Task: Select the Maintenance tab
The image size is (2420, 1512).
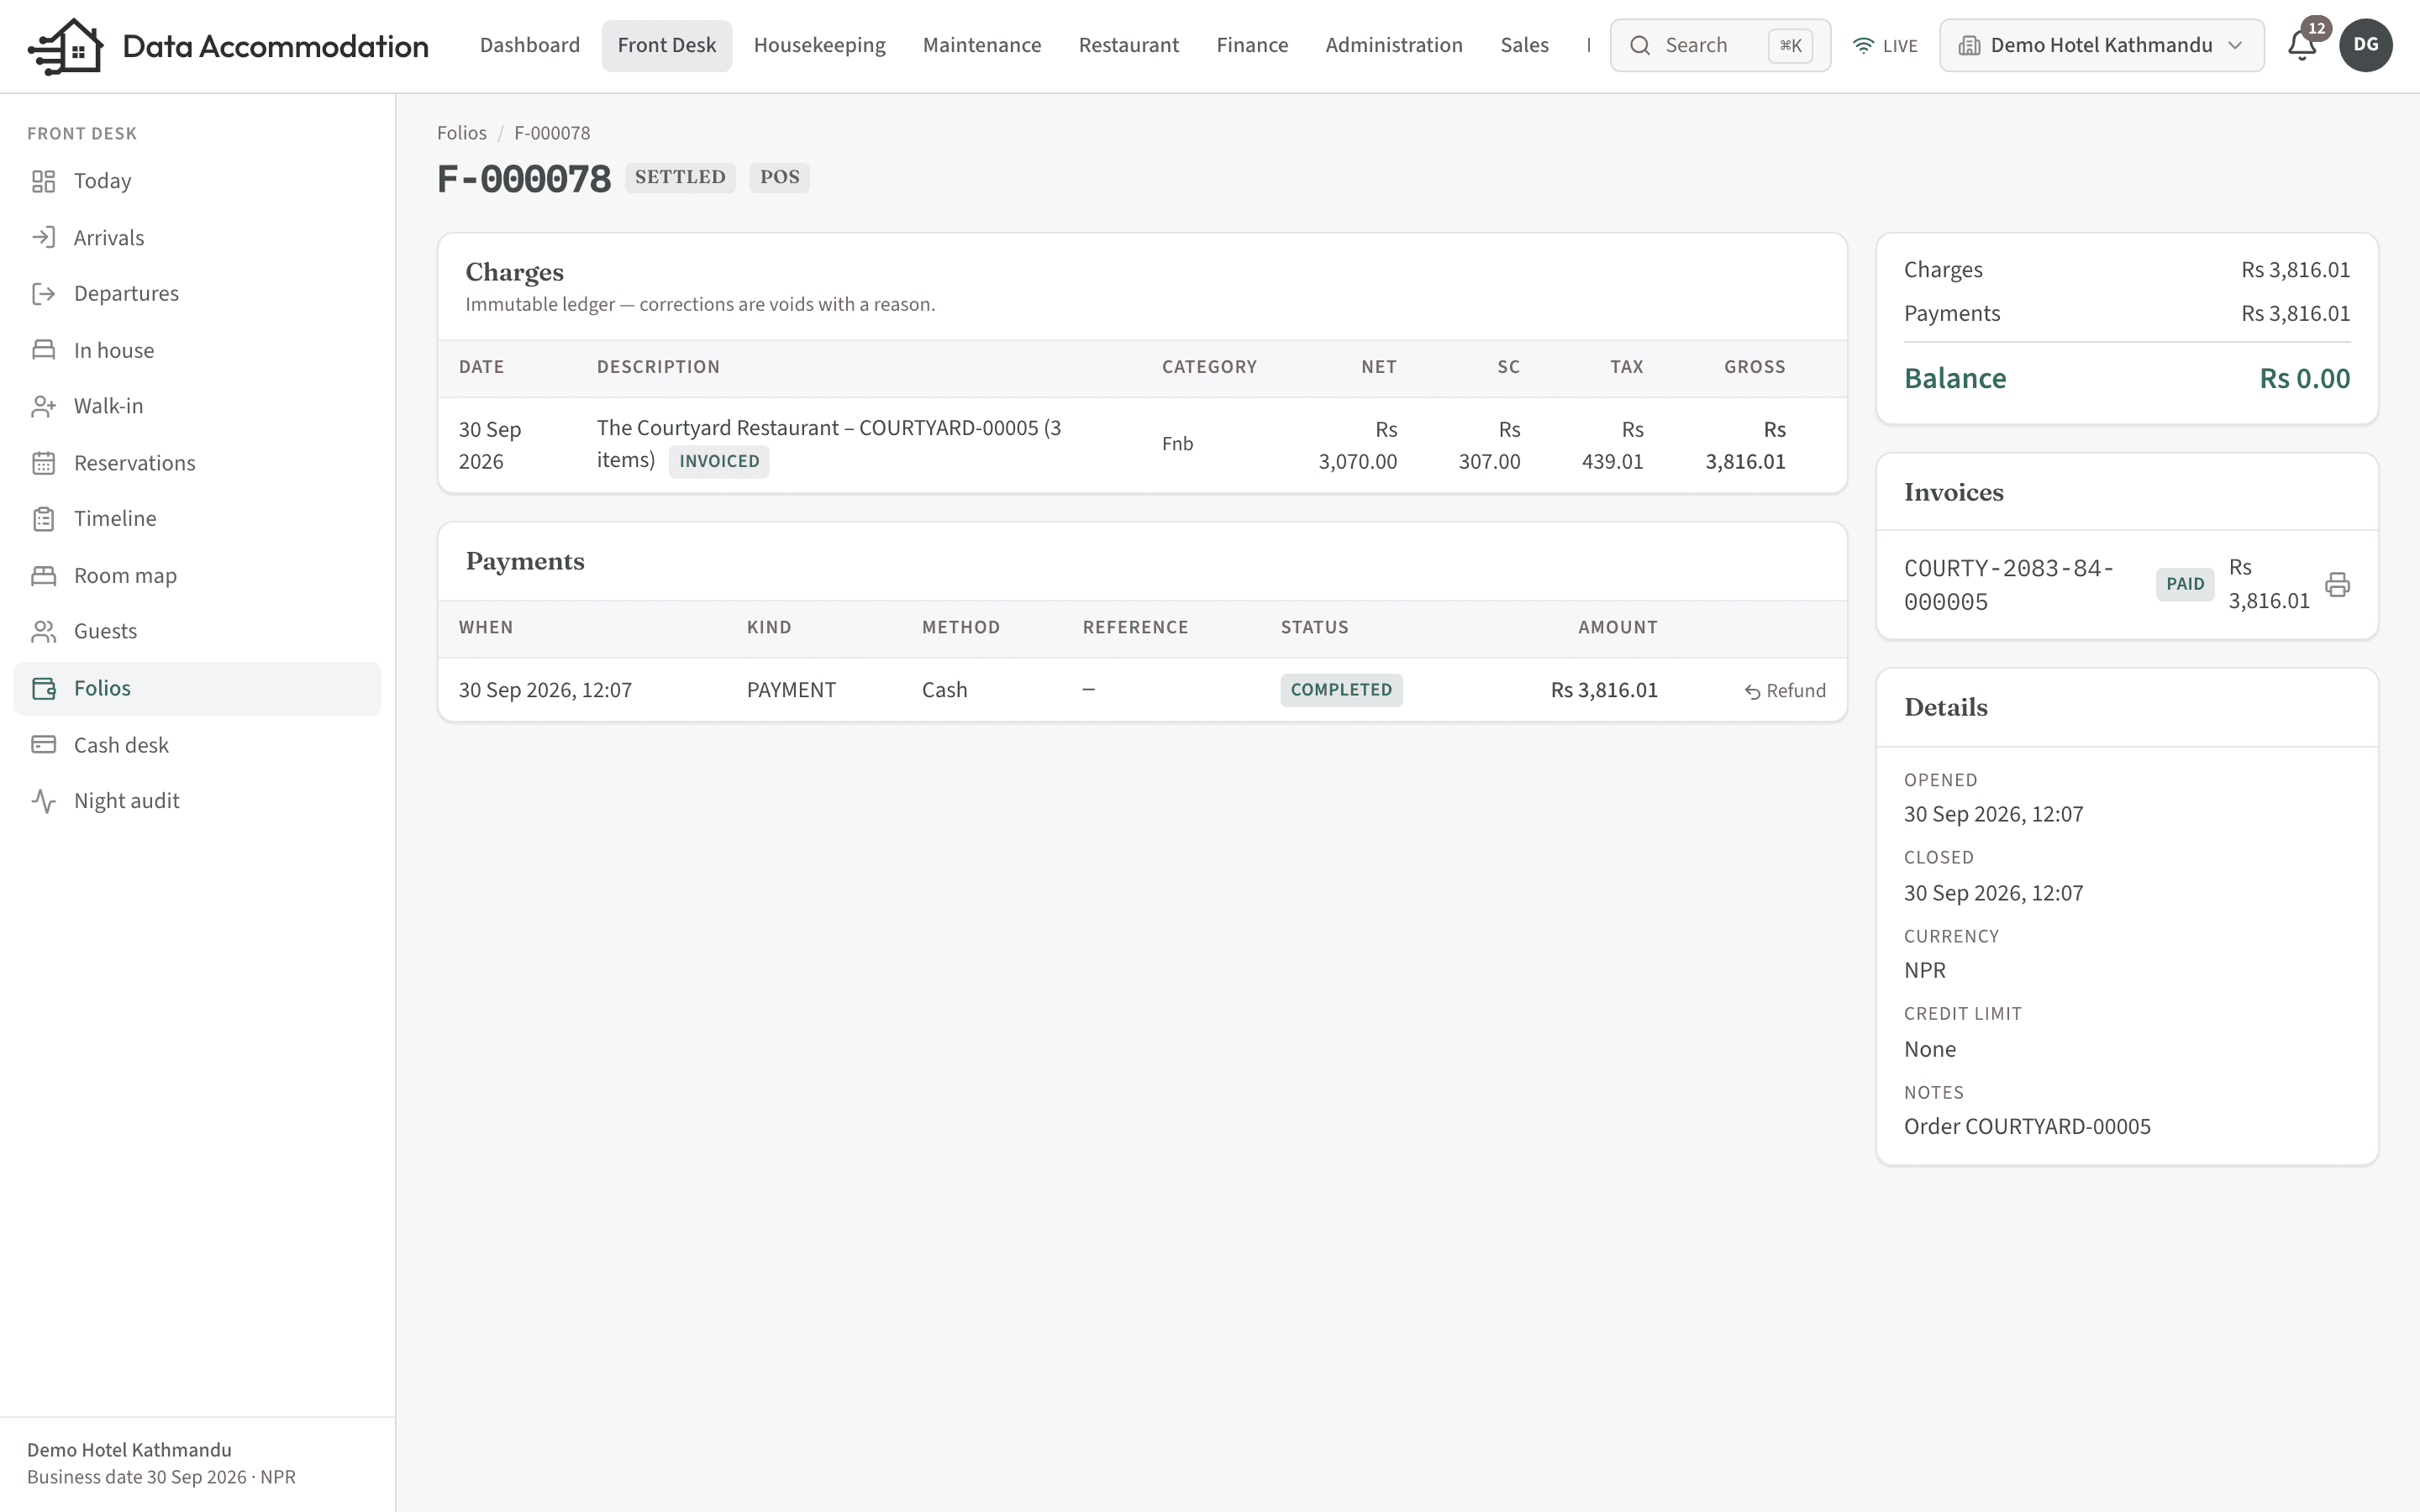Action: tap(981, 45)
